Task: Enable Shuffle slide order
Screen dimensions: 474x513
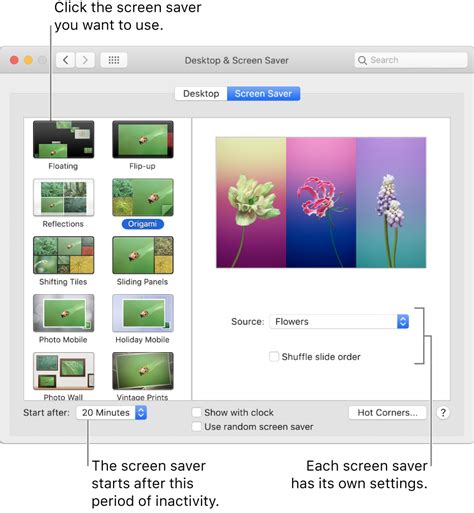Action: click(x=274, y=356)
